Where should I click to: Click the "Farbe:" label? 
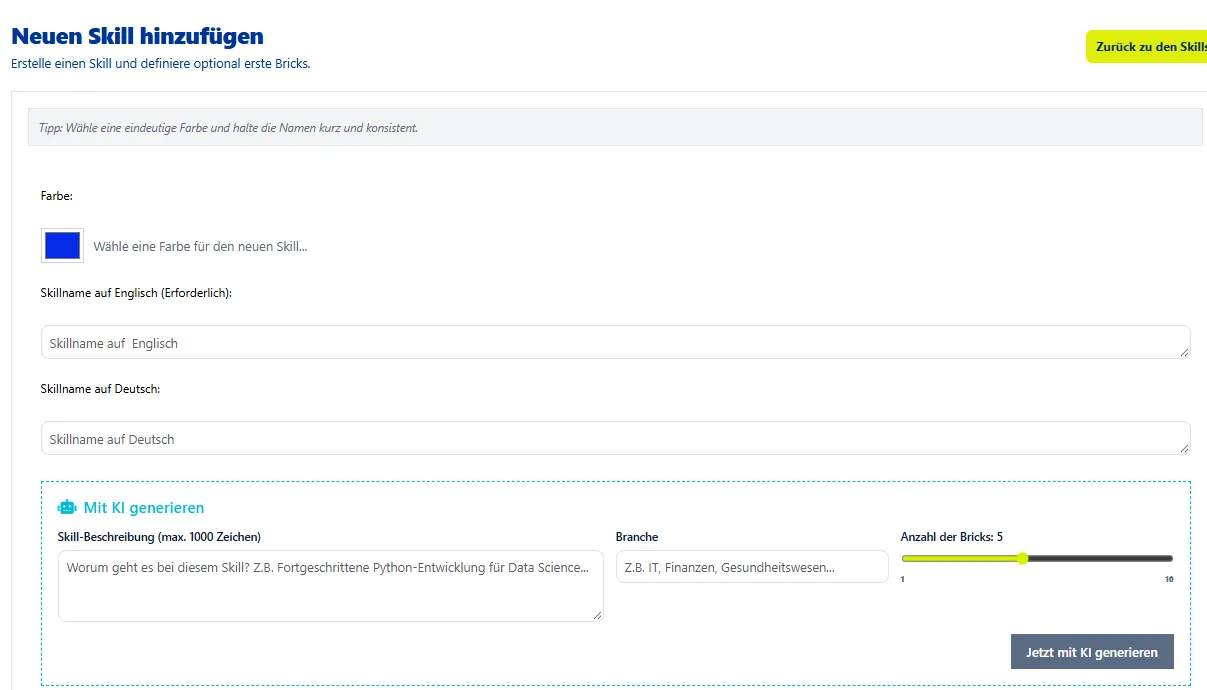click(57, 197)
